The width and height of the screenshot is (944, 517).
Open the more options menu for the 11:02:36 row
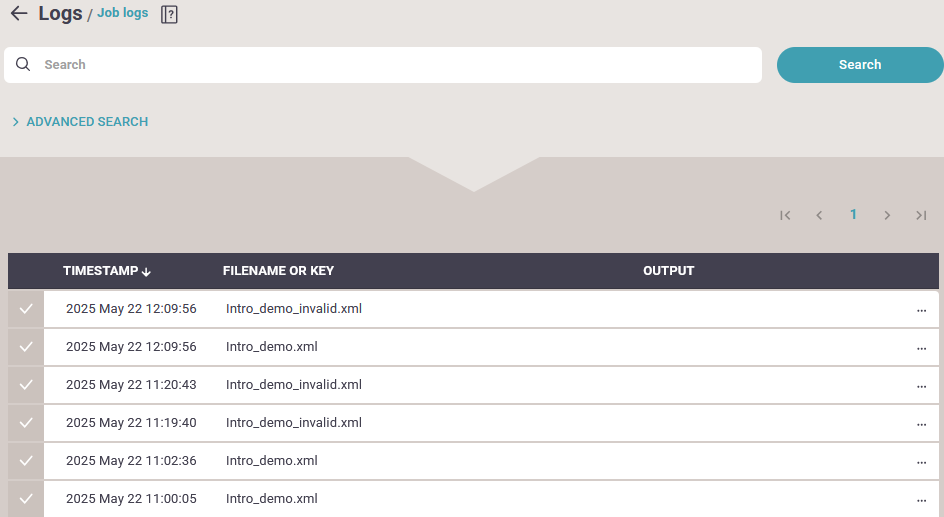click(x=921, y=462)
